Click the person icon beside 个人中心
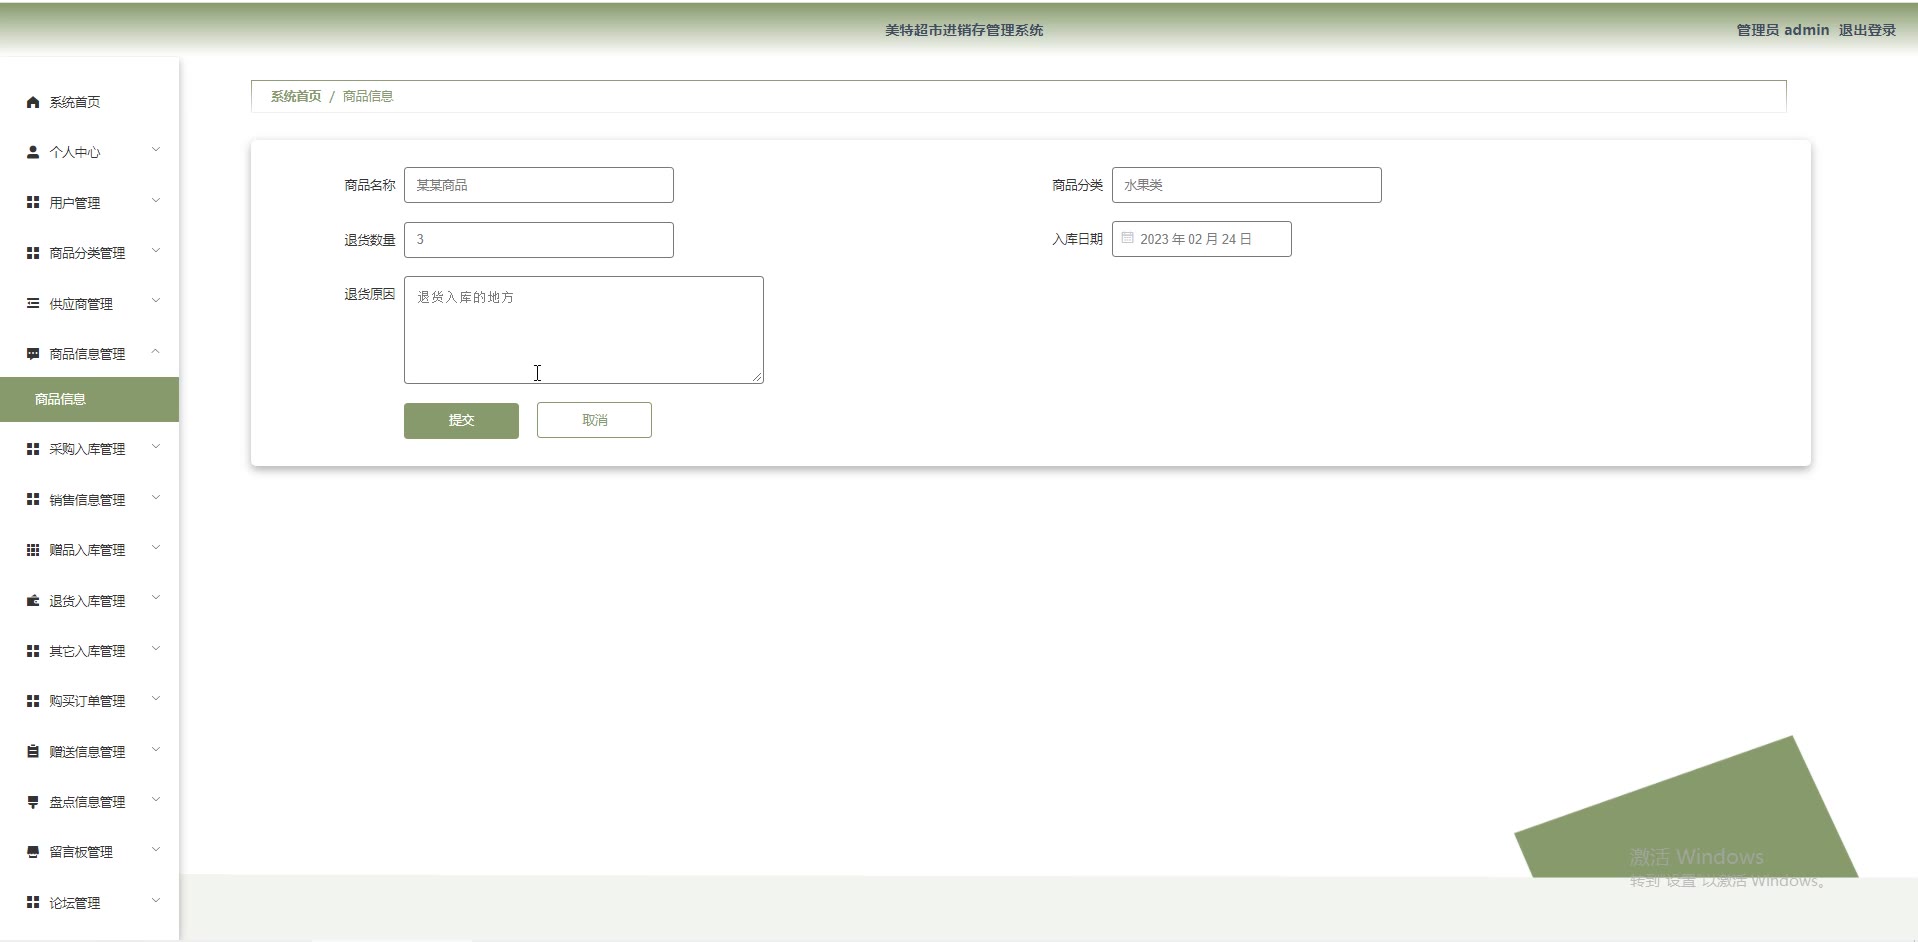The image size is (1918, 942). point(33,152)
